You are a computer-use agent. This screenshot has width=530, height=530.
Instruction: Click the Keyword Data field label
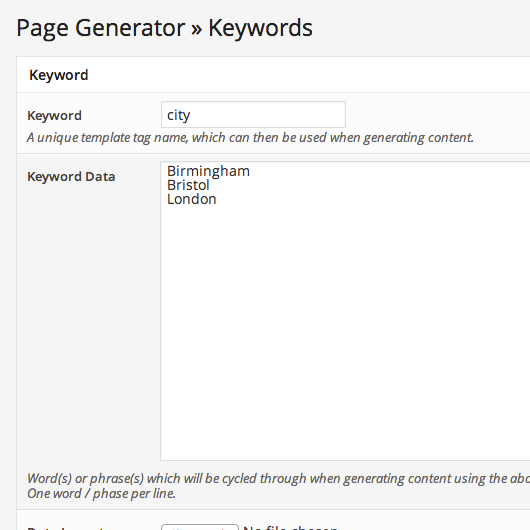point(71,177)
